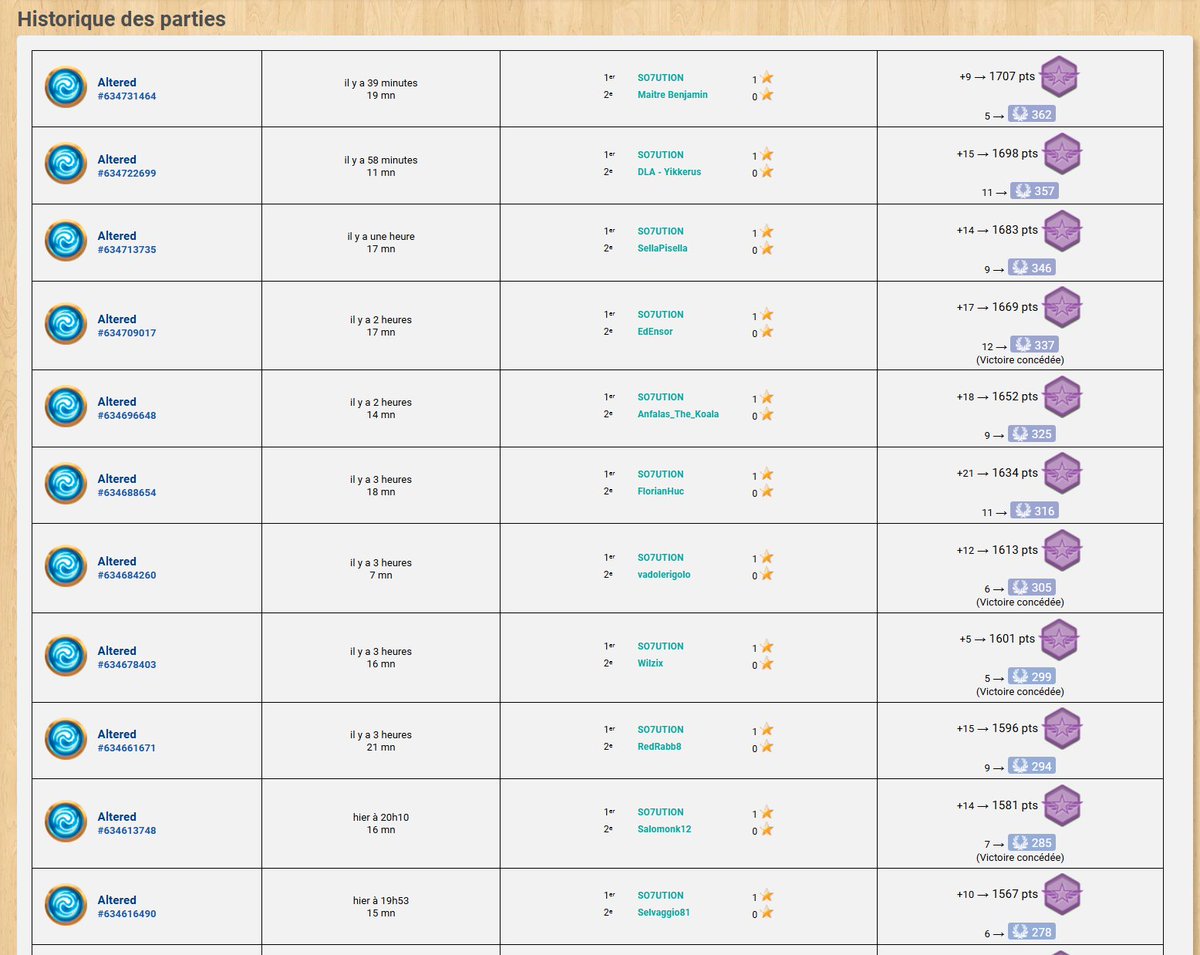The width and height of the screenshot is (1200, 955).
Task: Select the 'il y a 39 minutes' timestamp
Action: [x=381, y=83]
